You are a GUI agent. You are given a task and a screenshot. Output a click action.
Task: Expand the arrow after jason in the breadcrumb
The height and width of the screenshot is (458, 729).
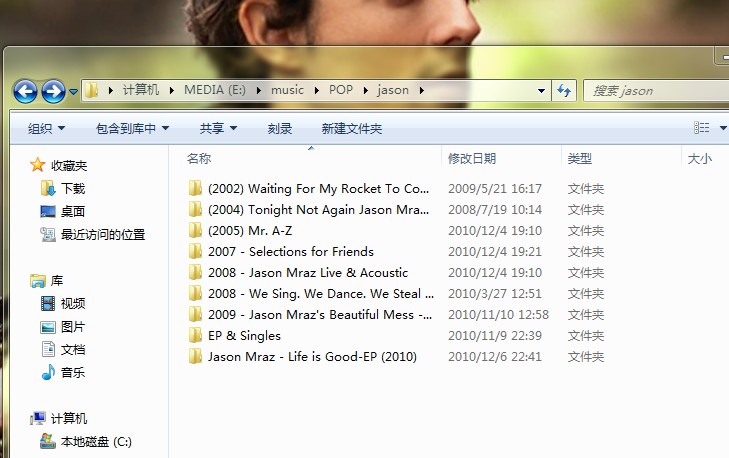click(x=421, y=90)
